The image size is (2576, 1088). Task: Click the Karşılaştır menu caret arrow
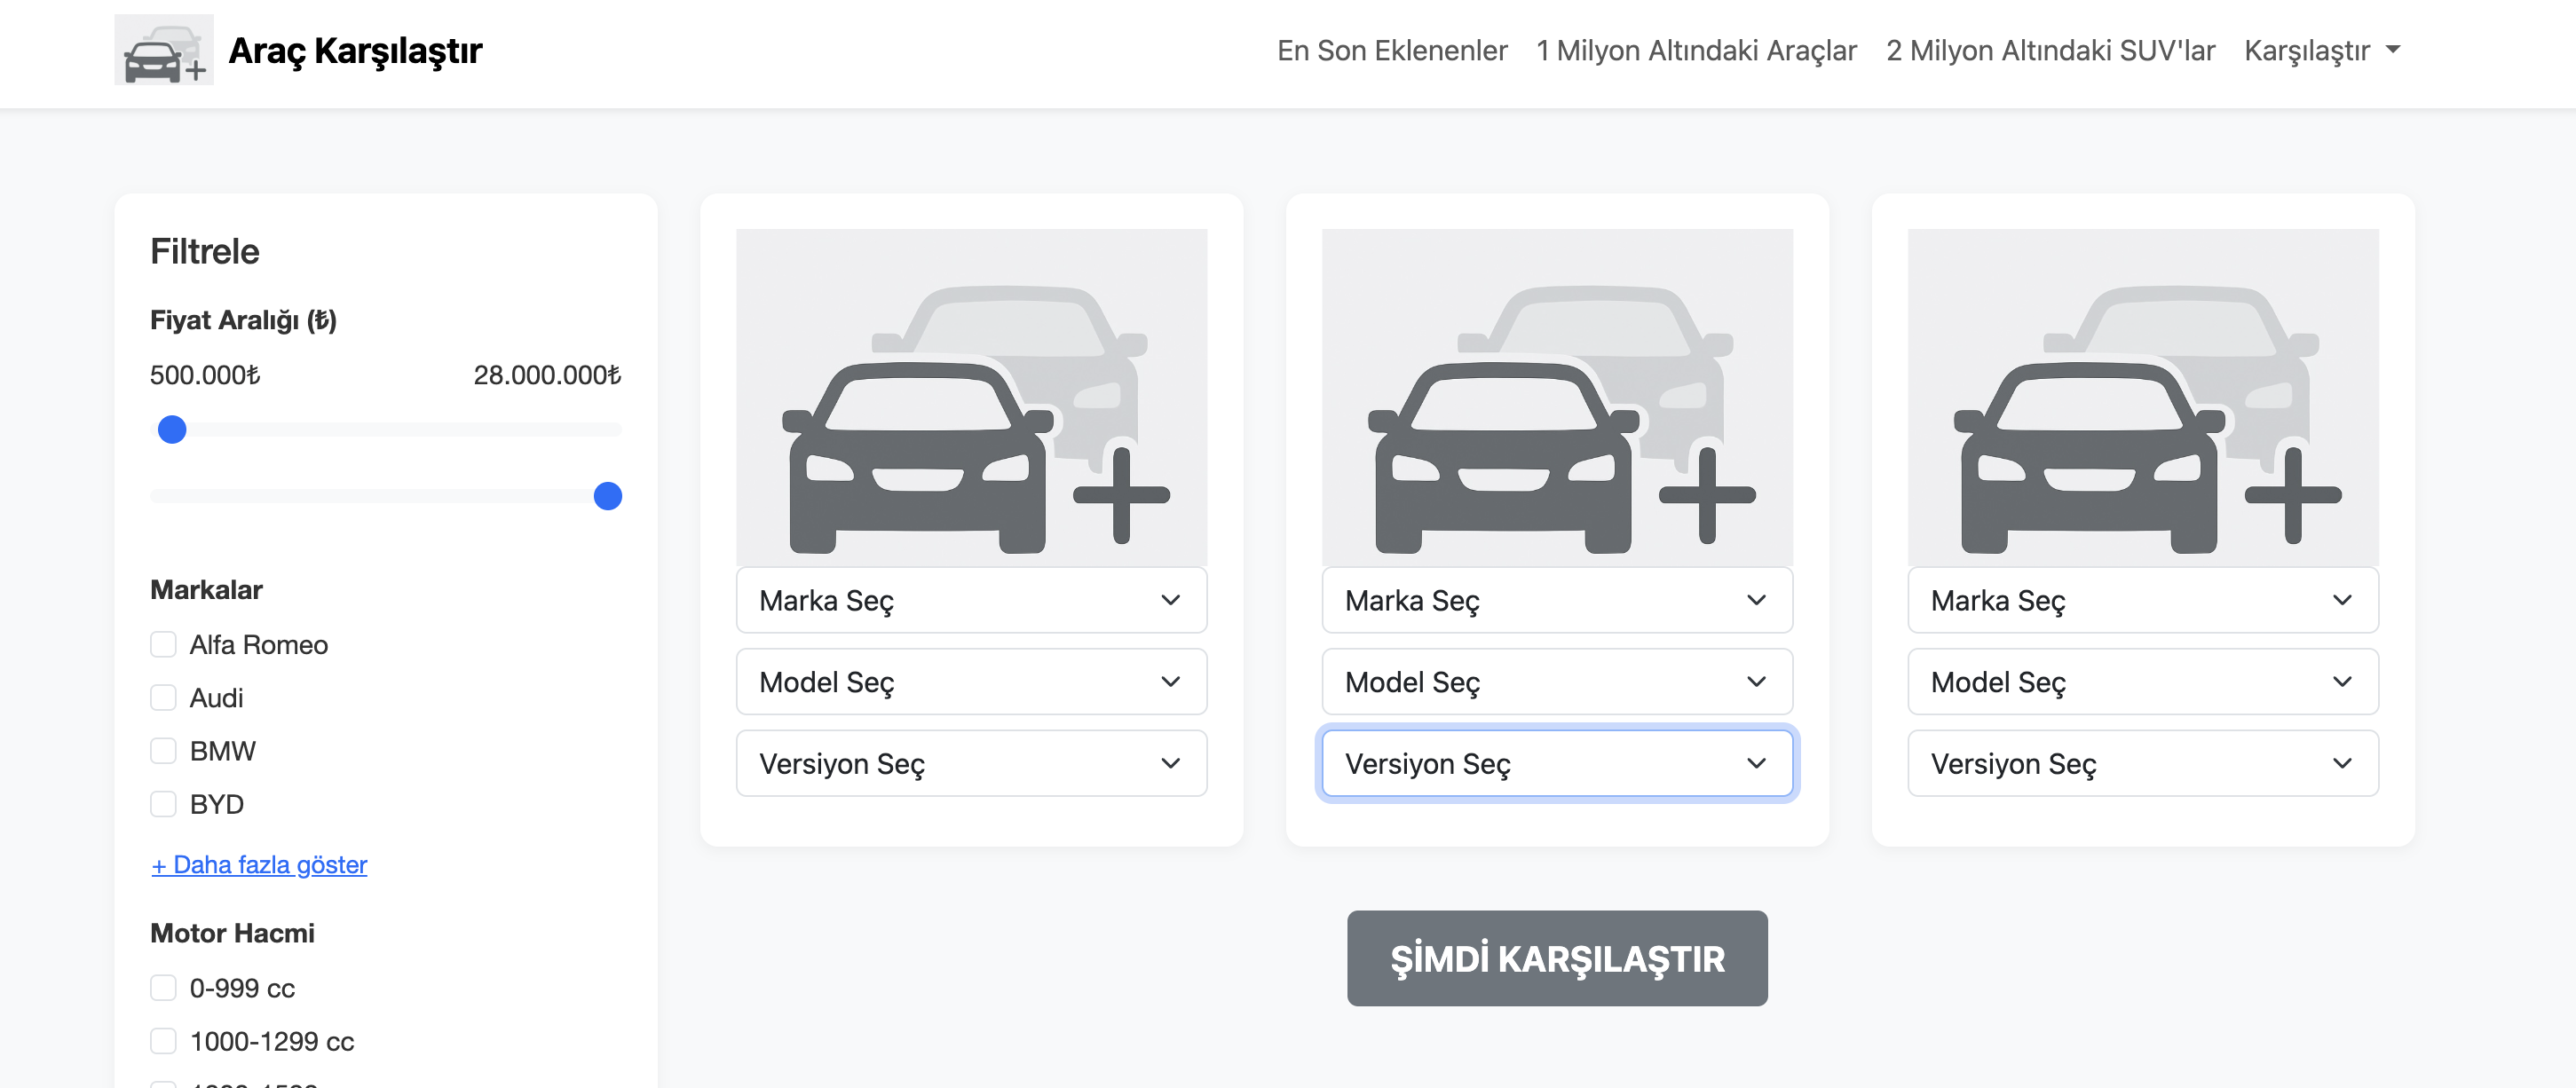tap(2393, 50)
